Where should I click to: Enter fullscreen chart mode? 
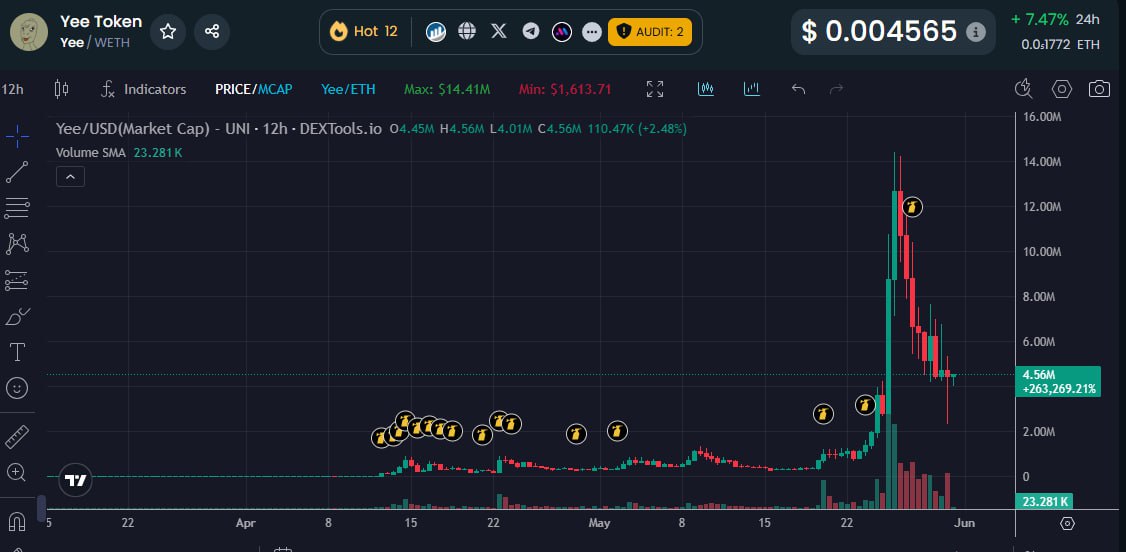tap(655, 89)
